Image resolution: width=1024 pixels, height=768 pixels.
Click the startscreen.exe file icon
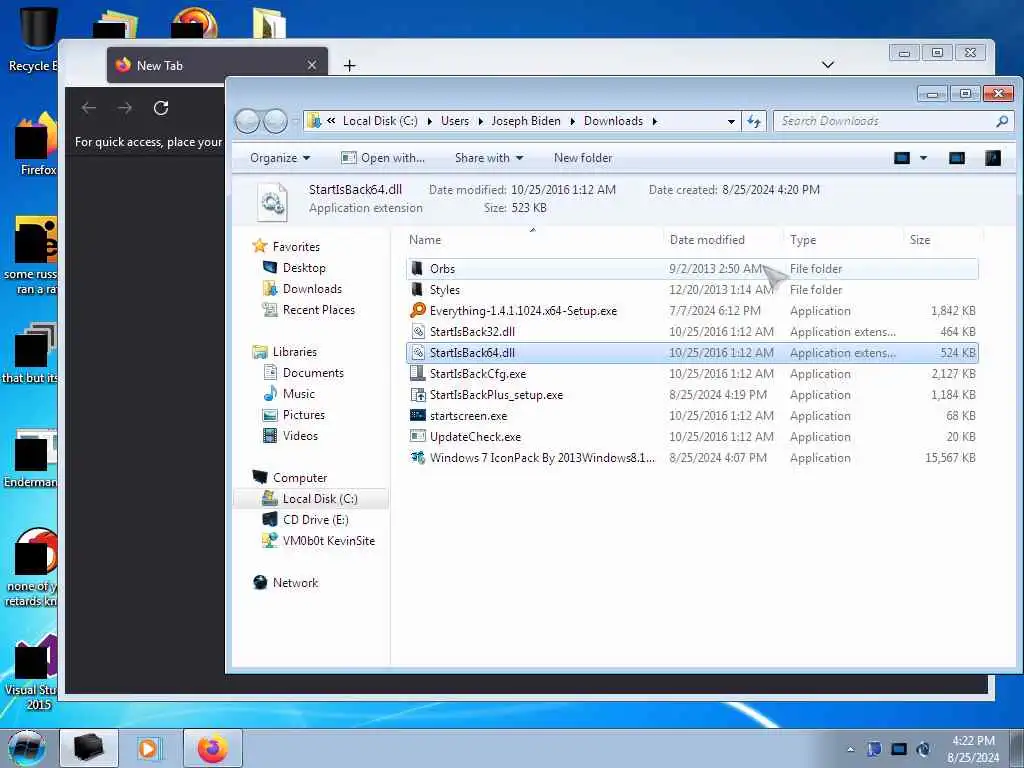pos(417,415)
